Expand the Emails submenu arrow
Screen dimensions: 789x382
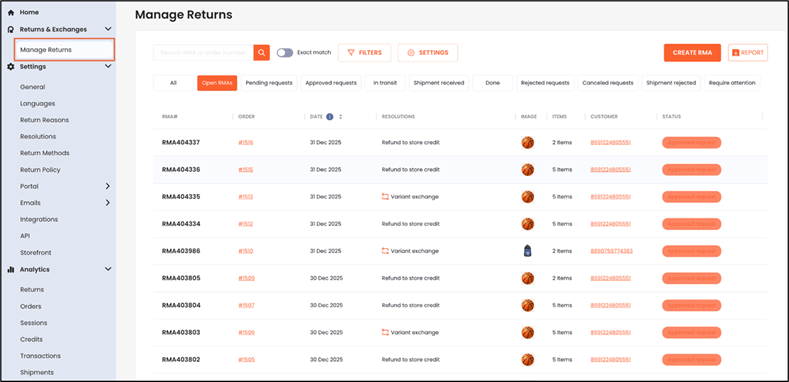click(108, 203)
